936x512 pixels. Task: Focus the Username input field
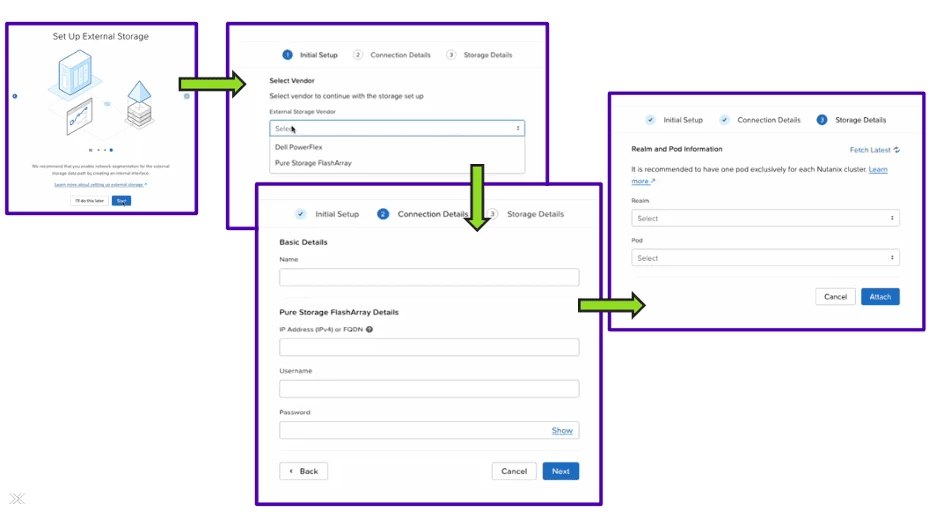(429, 388)
